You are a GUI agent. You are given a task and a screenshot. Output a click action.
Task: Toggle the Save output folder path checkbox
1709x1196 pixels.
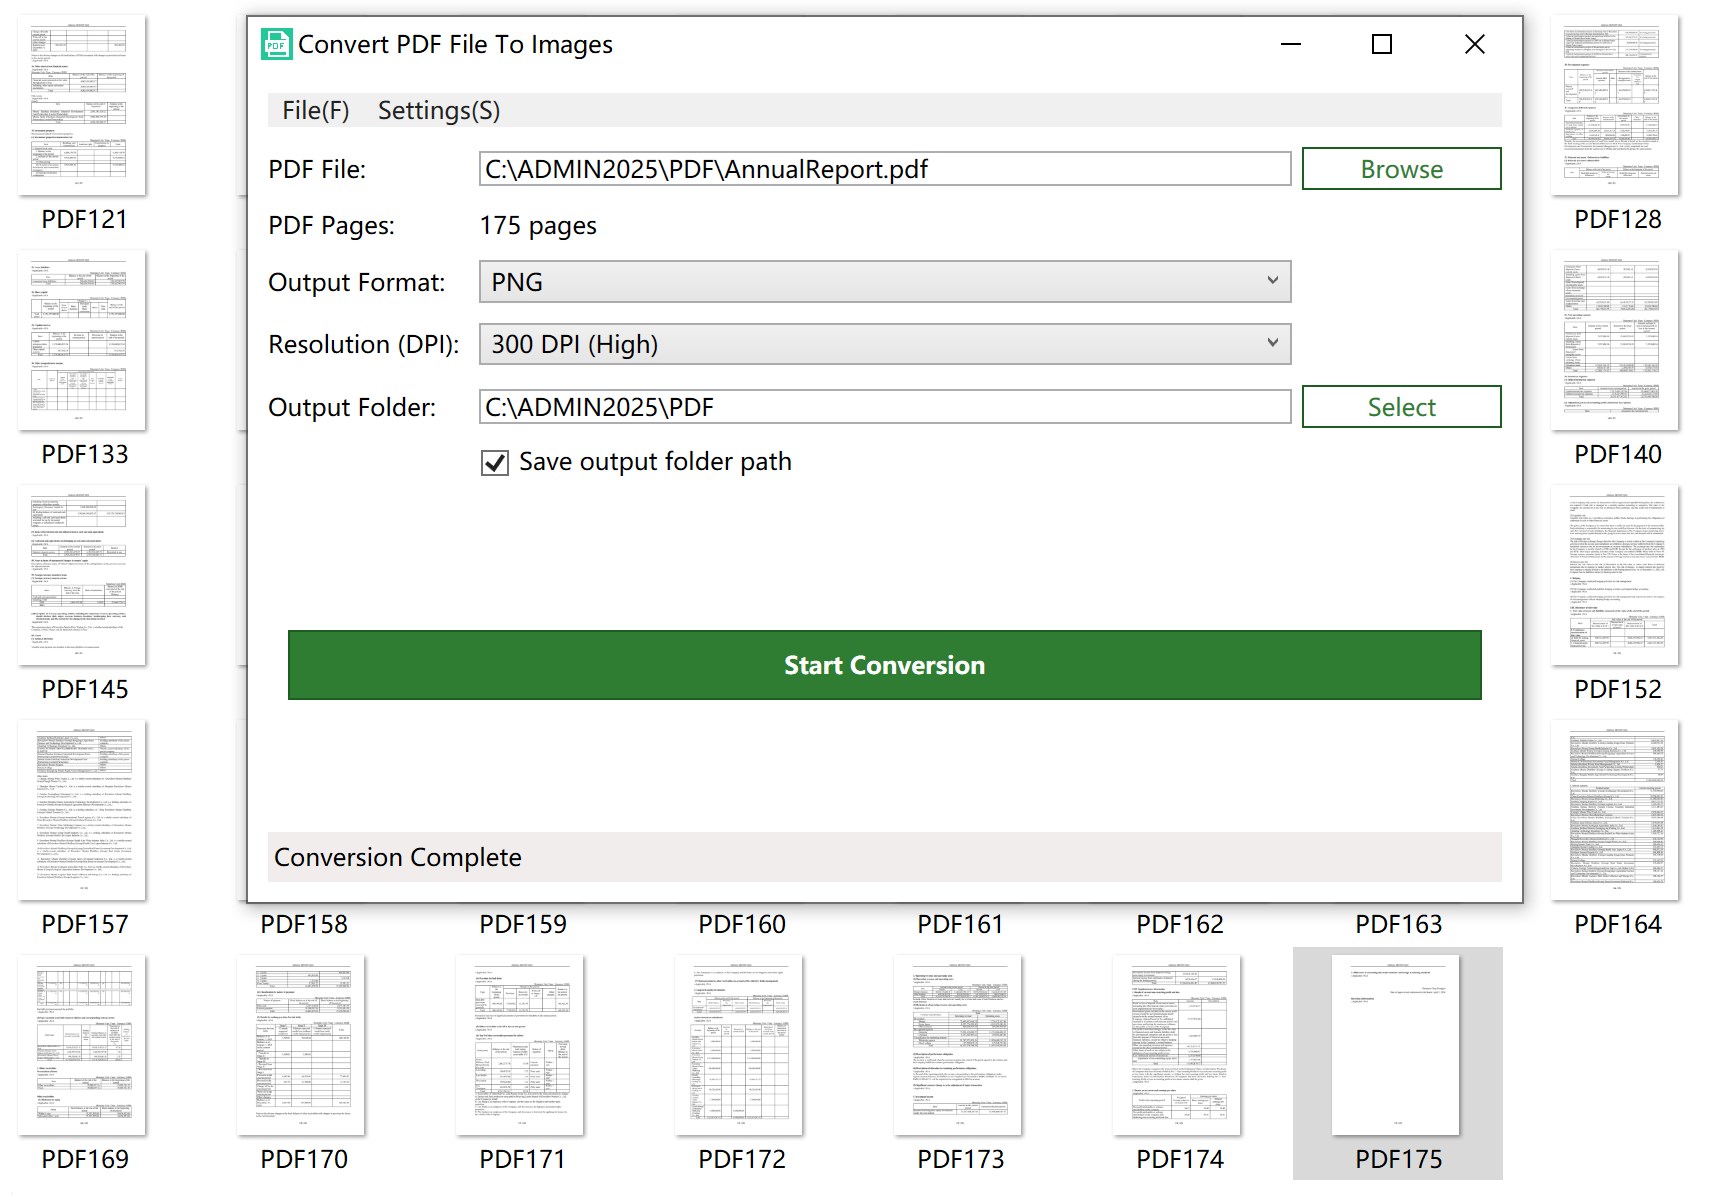[x=495, y=463]
